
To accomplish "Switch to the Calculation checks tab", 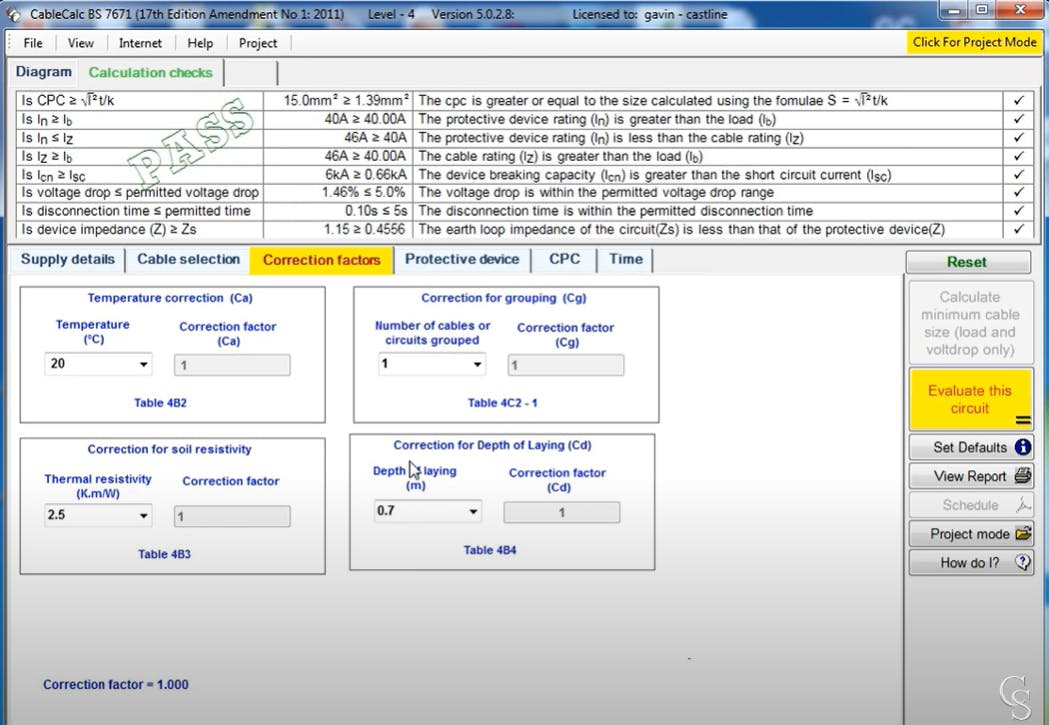I will tap(151, 72).
